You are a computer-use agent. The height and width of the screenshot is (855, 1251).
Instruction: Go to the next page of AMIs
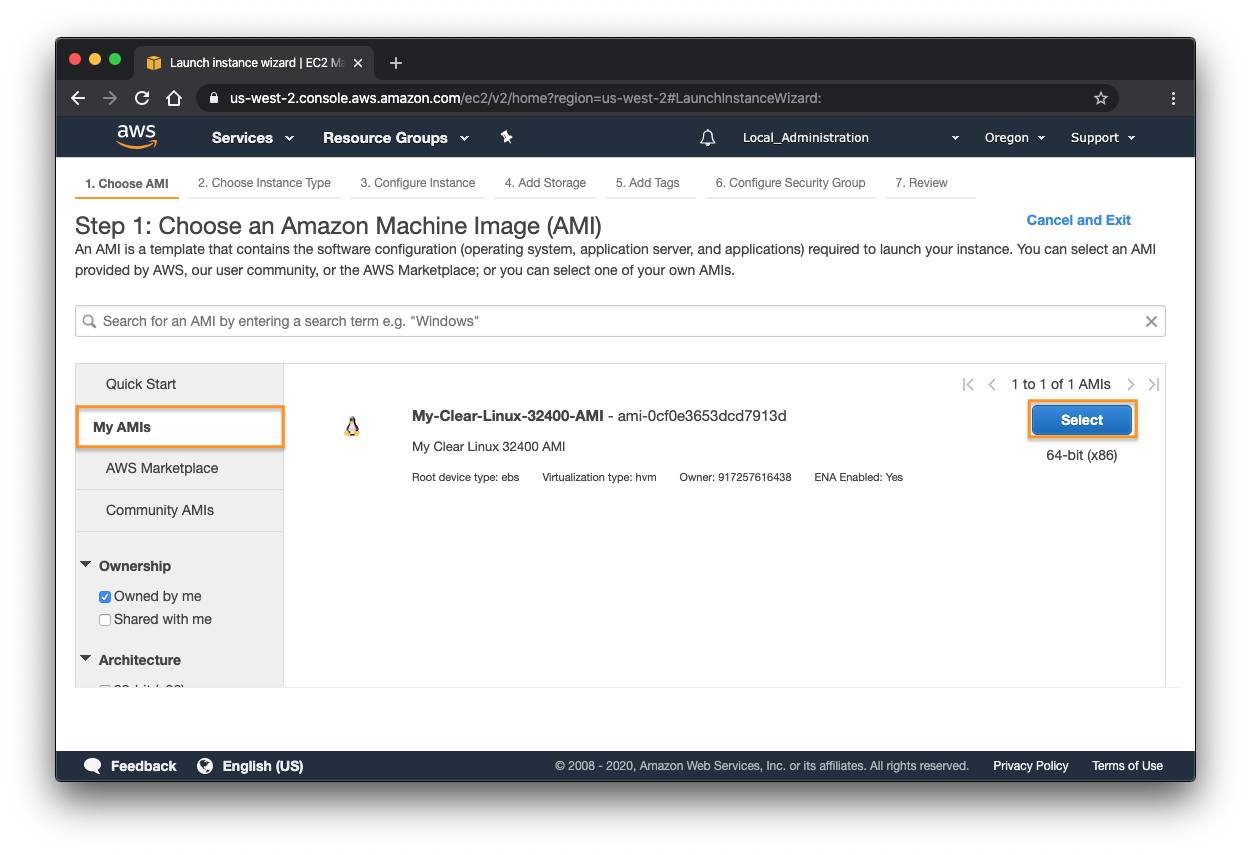[1131, 384]
